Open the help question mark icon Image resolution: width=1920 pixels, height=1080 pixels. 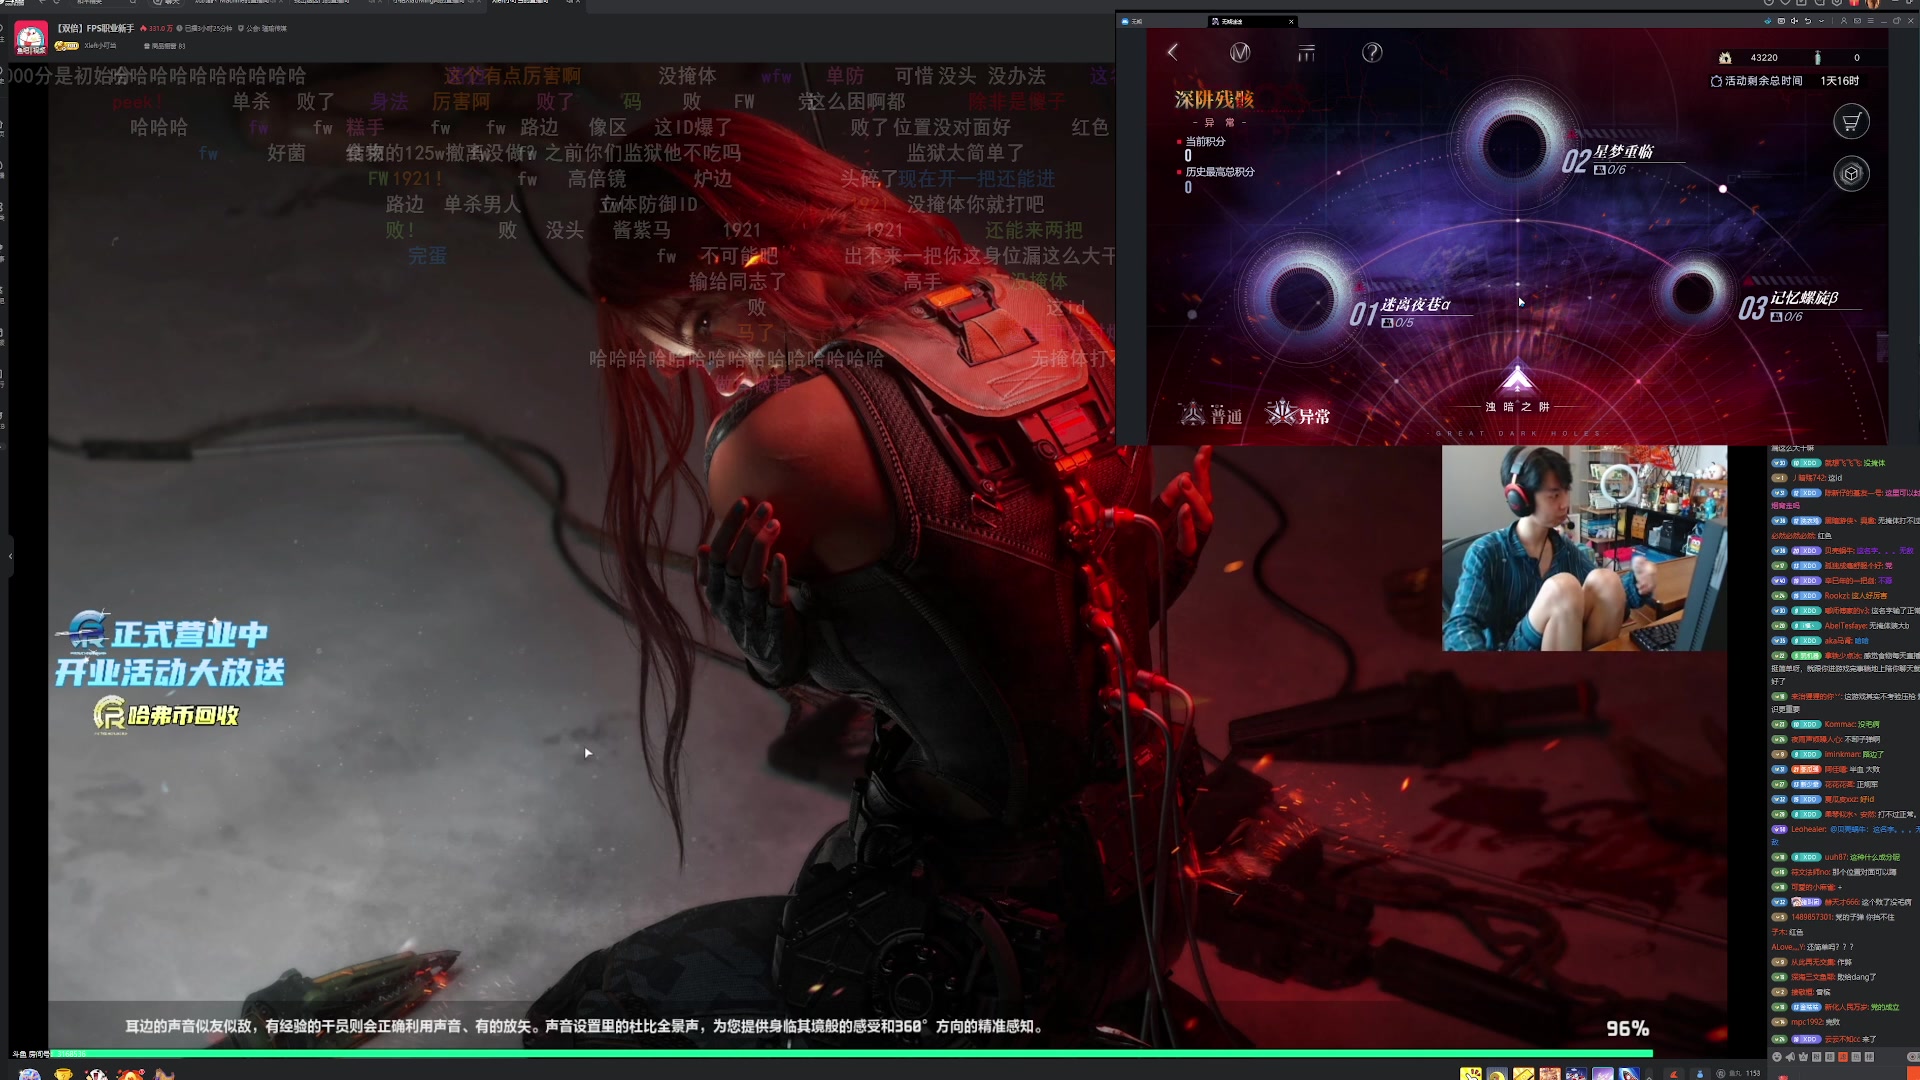[1372, 52]
